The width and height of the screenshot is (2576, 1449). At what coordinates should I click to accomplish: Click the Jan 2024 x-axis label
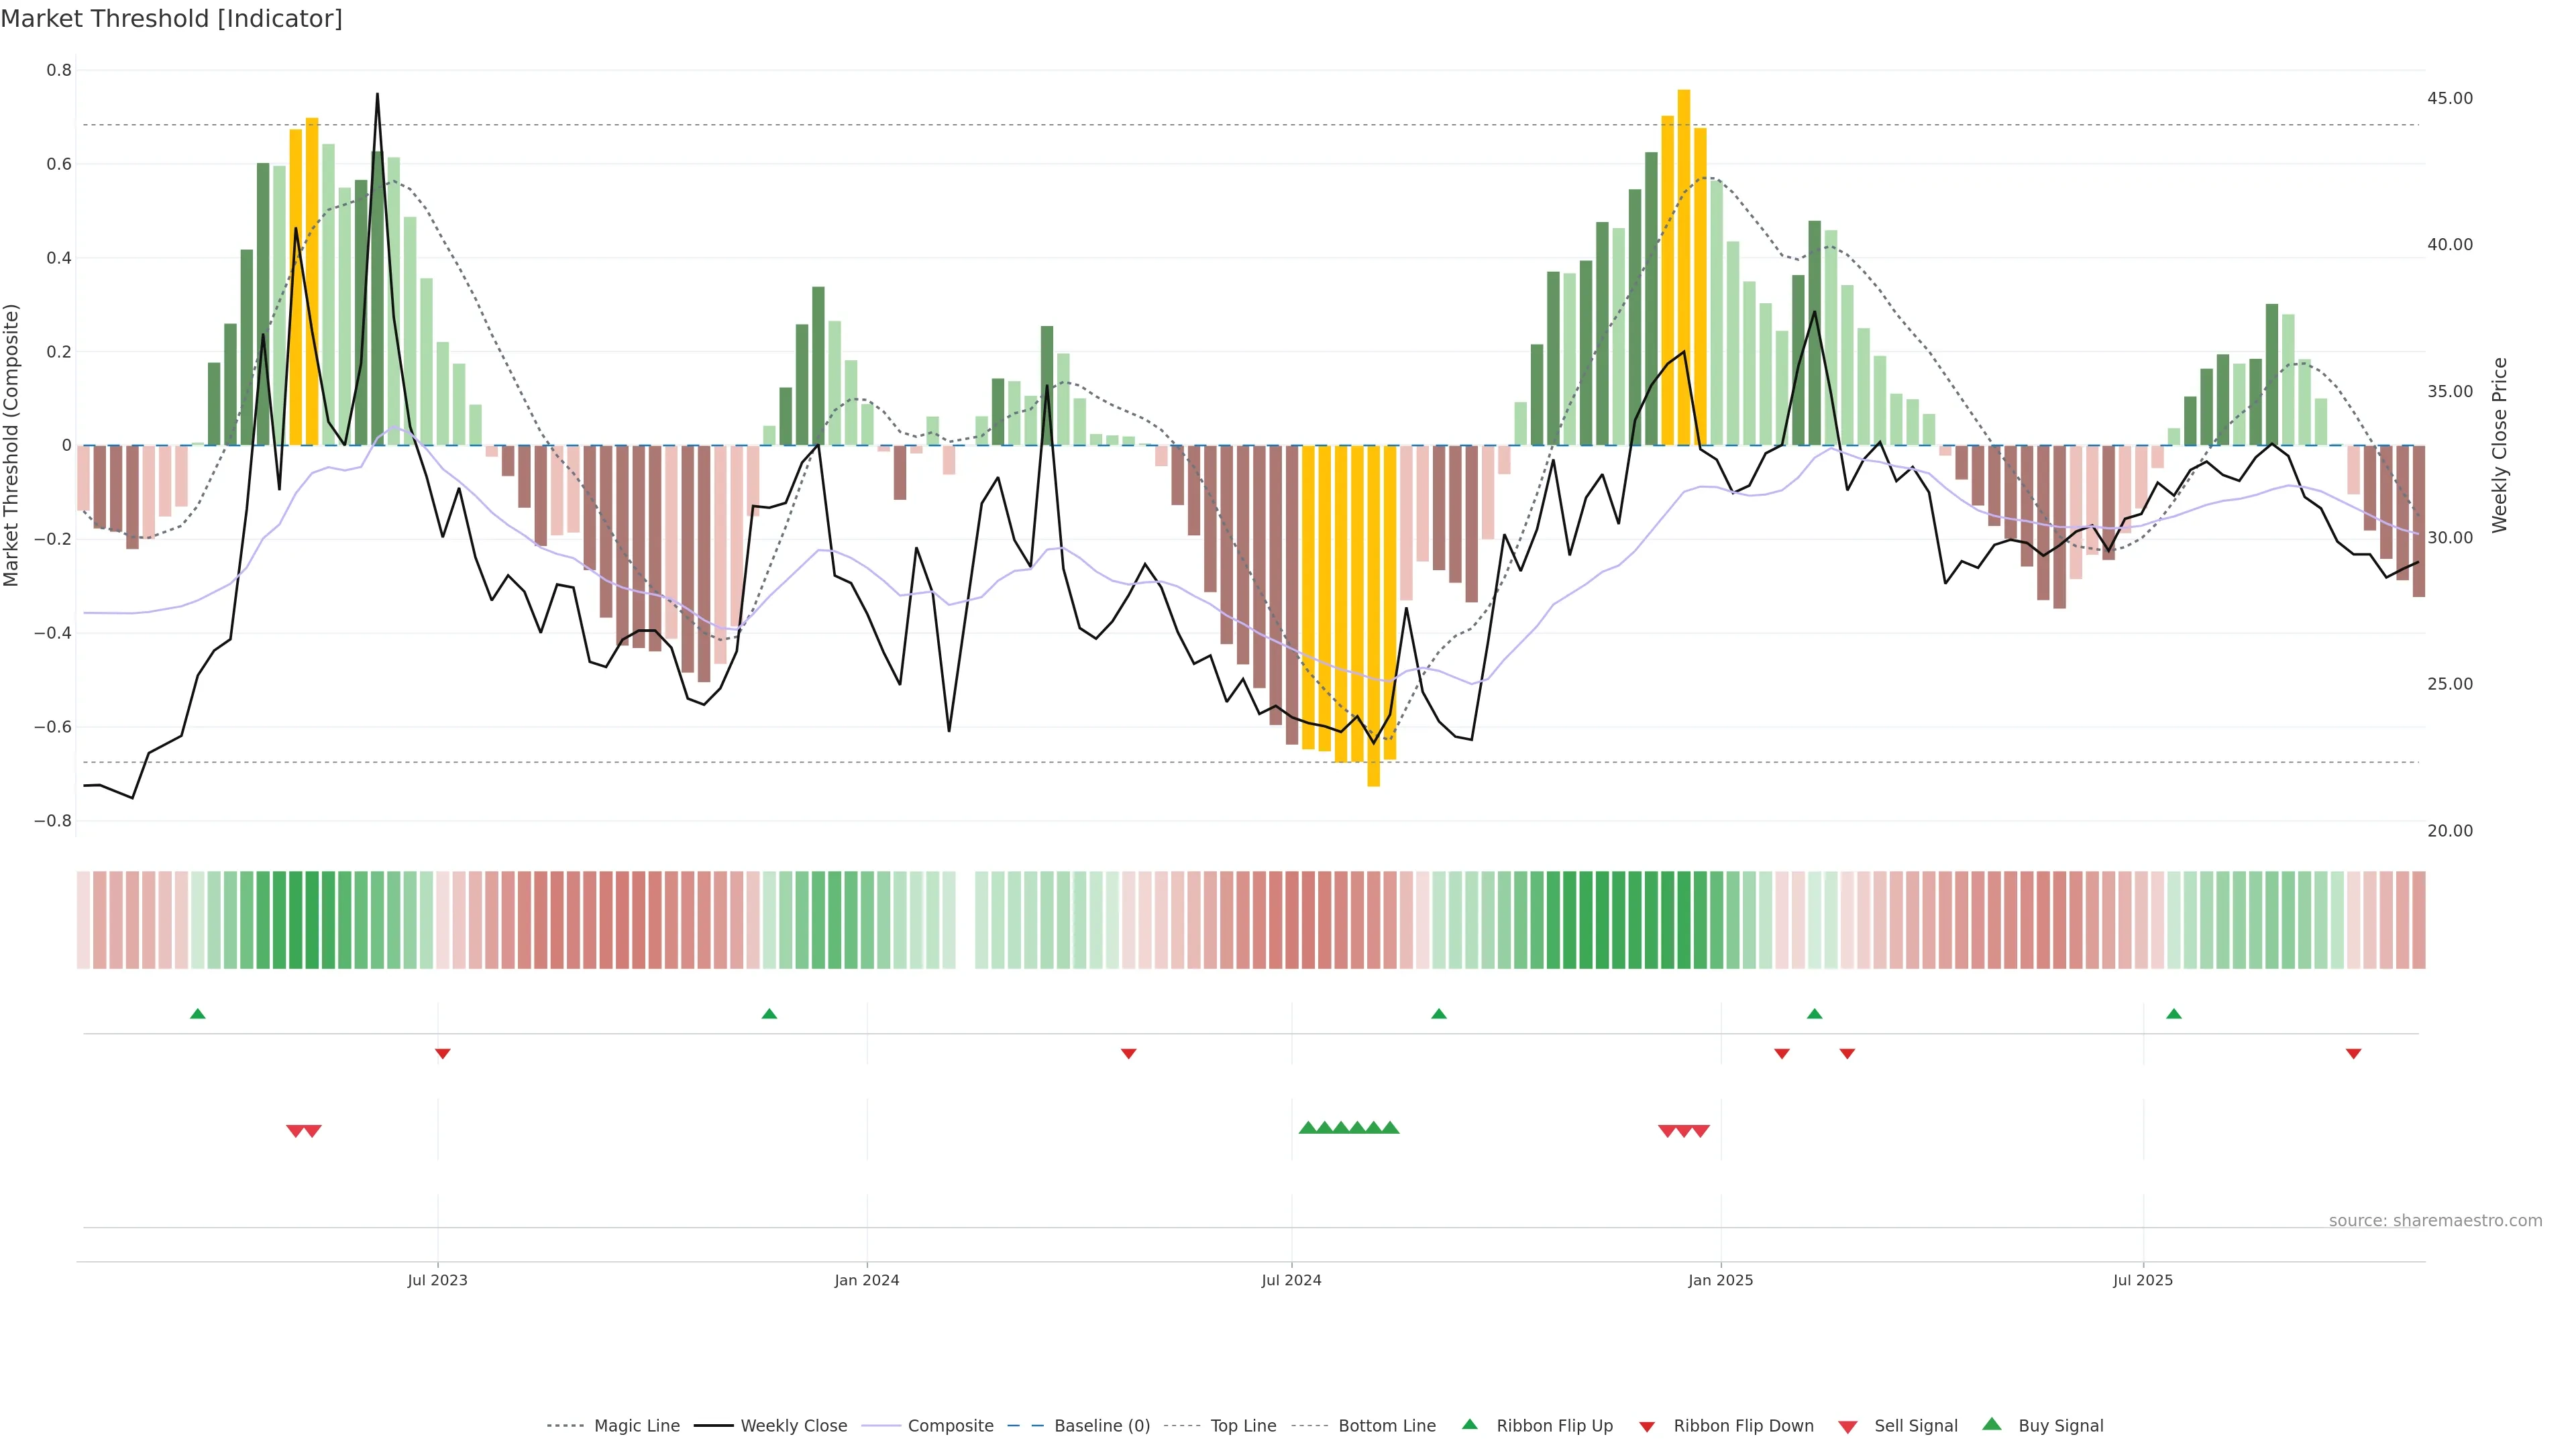pyautogui.click(x=867, y=1280)
